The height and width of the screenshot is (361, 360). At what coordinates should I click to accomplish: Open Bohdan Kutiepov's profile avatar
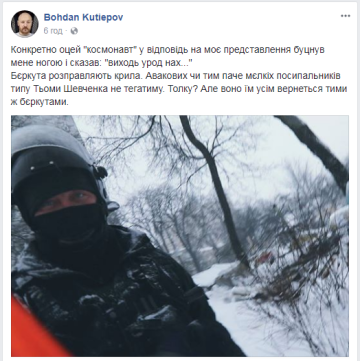[x=24, y=24]
